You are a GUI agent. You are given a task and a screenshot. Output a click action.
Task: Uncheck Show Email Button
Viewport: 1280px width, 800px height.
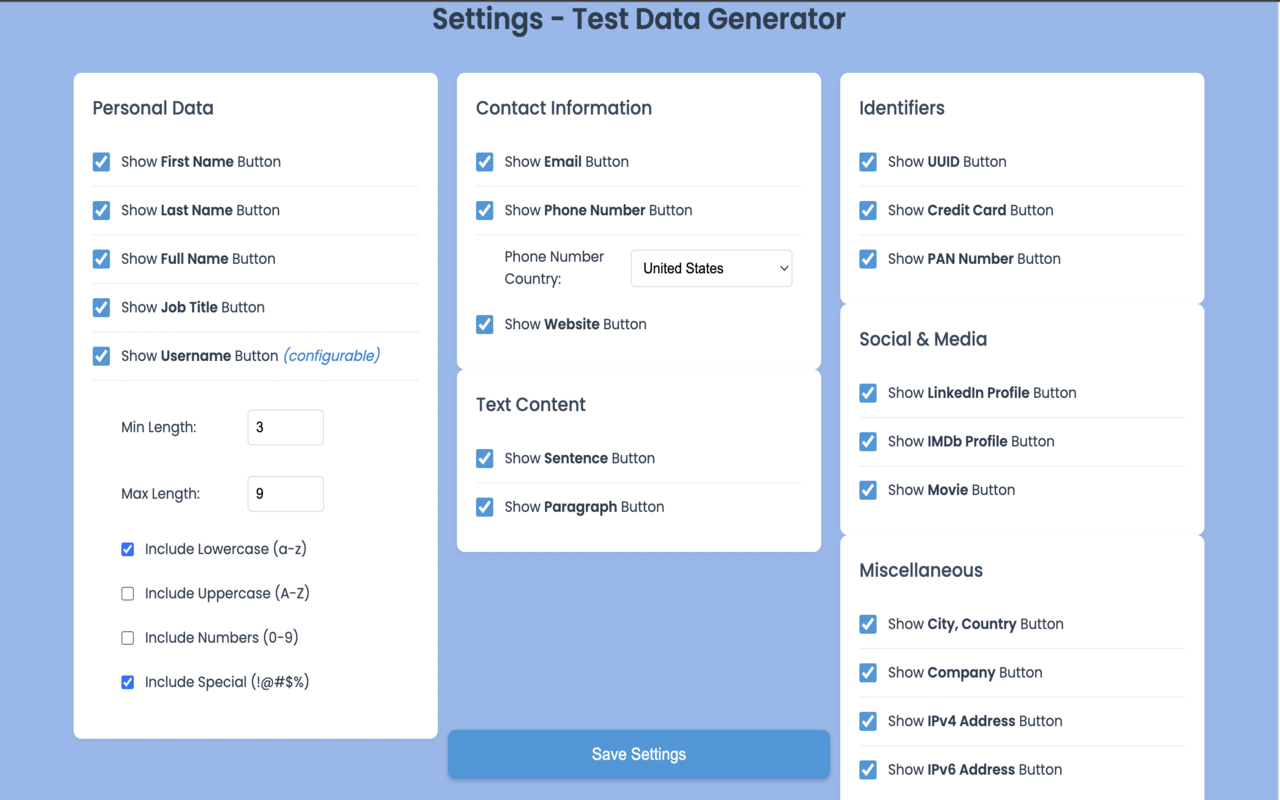tap(485, 161)
